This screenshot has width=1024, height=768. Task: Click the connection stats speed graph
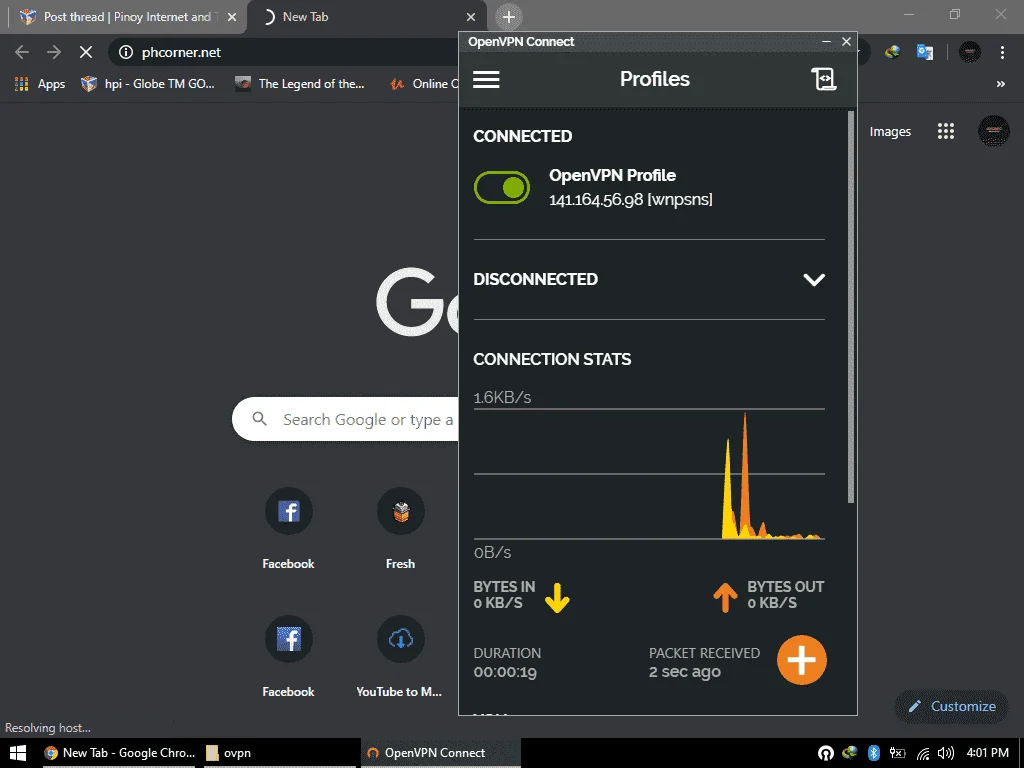coord(649,474)
